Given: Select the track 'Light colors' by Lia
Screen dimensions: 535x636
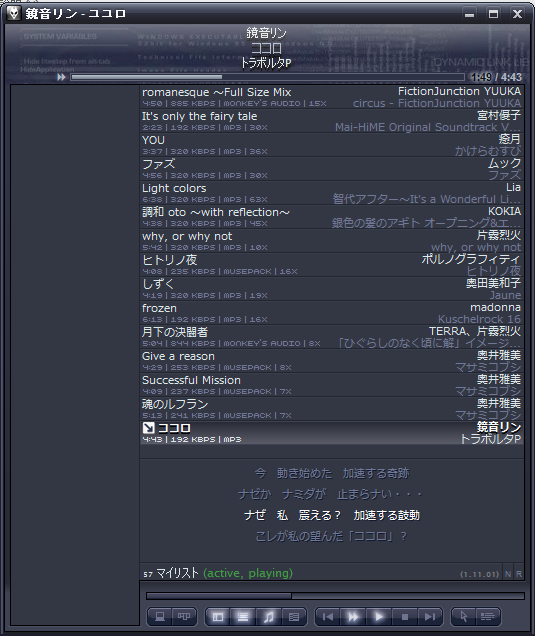Looking at the screenshot, I should pyautogui.click(x=331, y=193).
